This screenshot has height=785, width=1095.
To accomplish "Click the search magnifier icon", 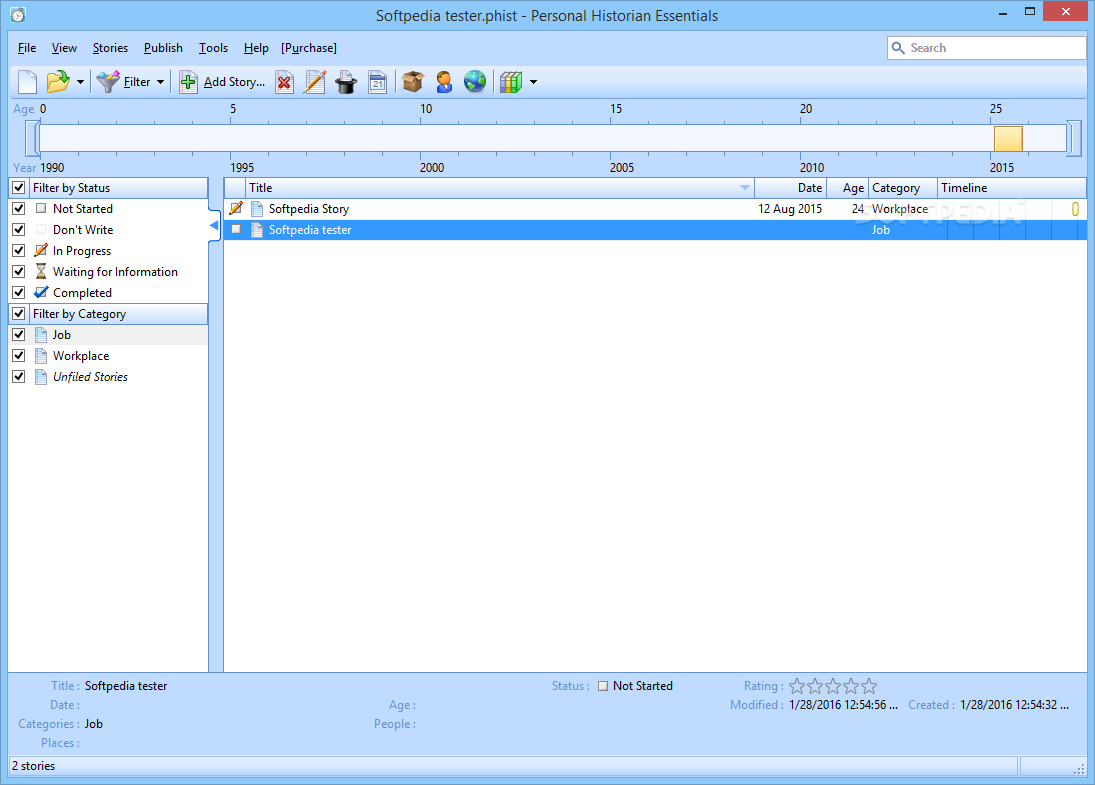I will click(x=898, y=47).
